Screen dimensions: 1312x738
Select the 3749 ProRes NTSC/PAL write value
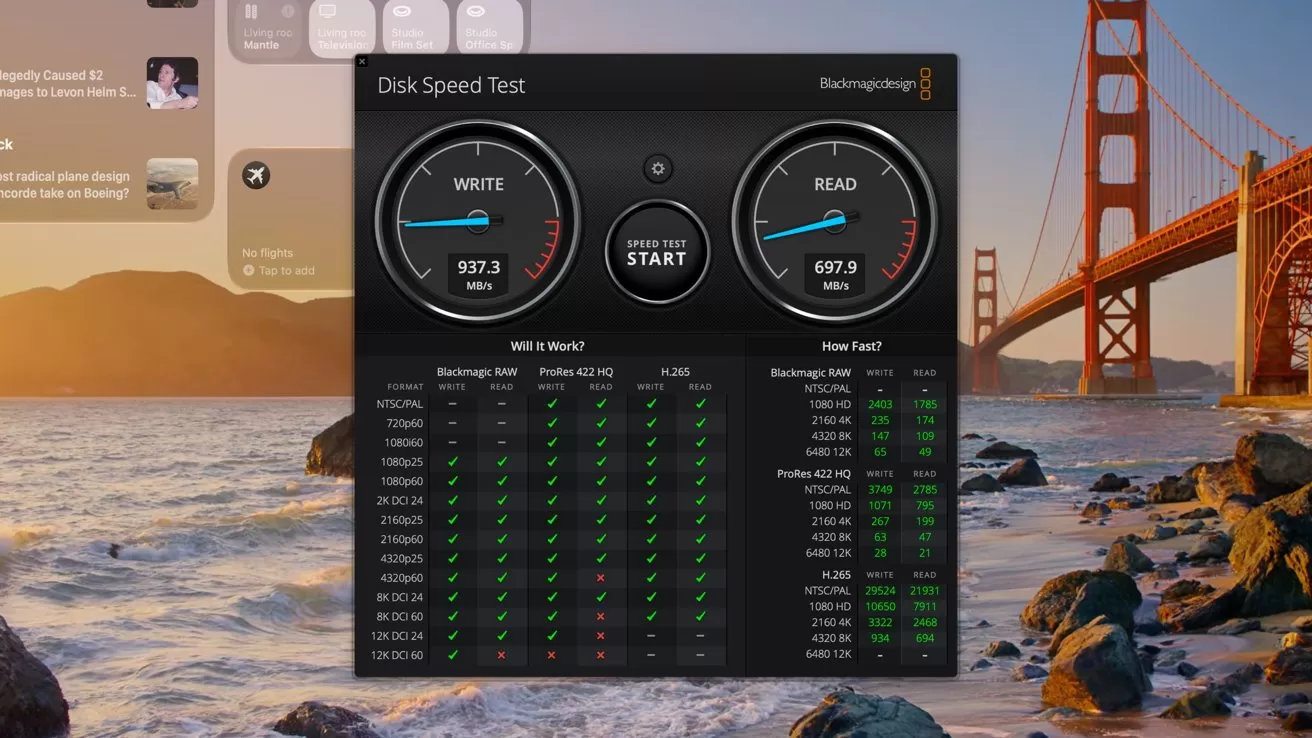880,490
